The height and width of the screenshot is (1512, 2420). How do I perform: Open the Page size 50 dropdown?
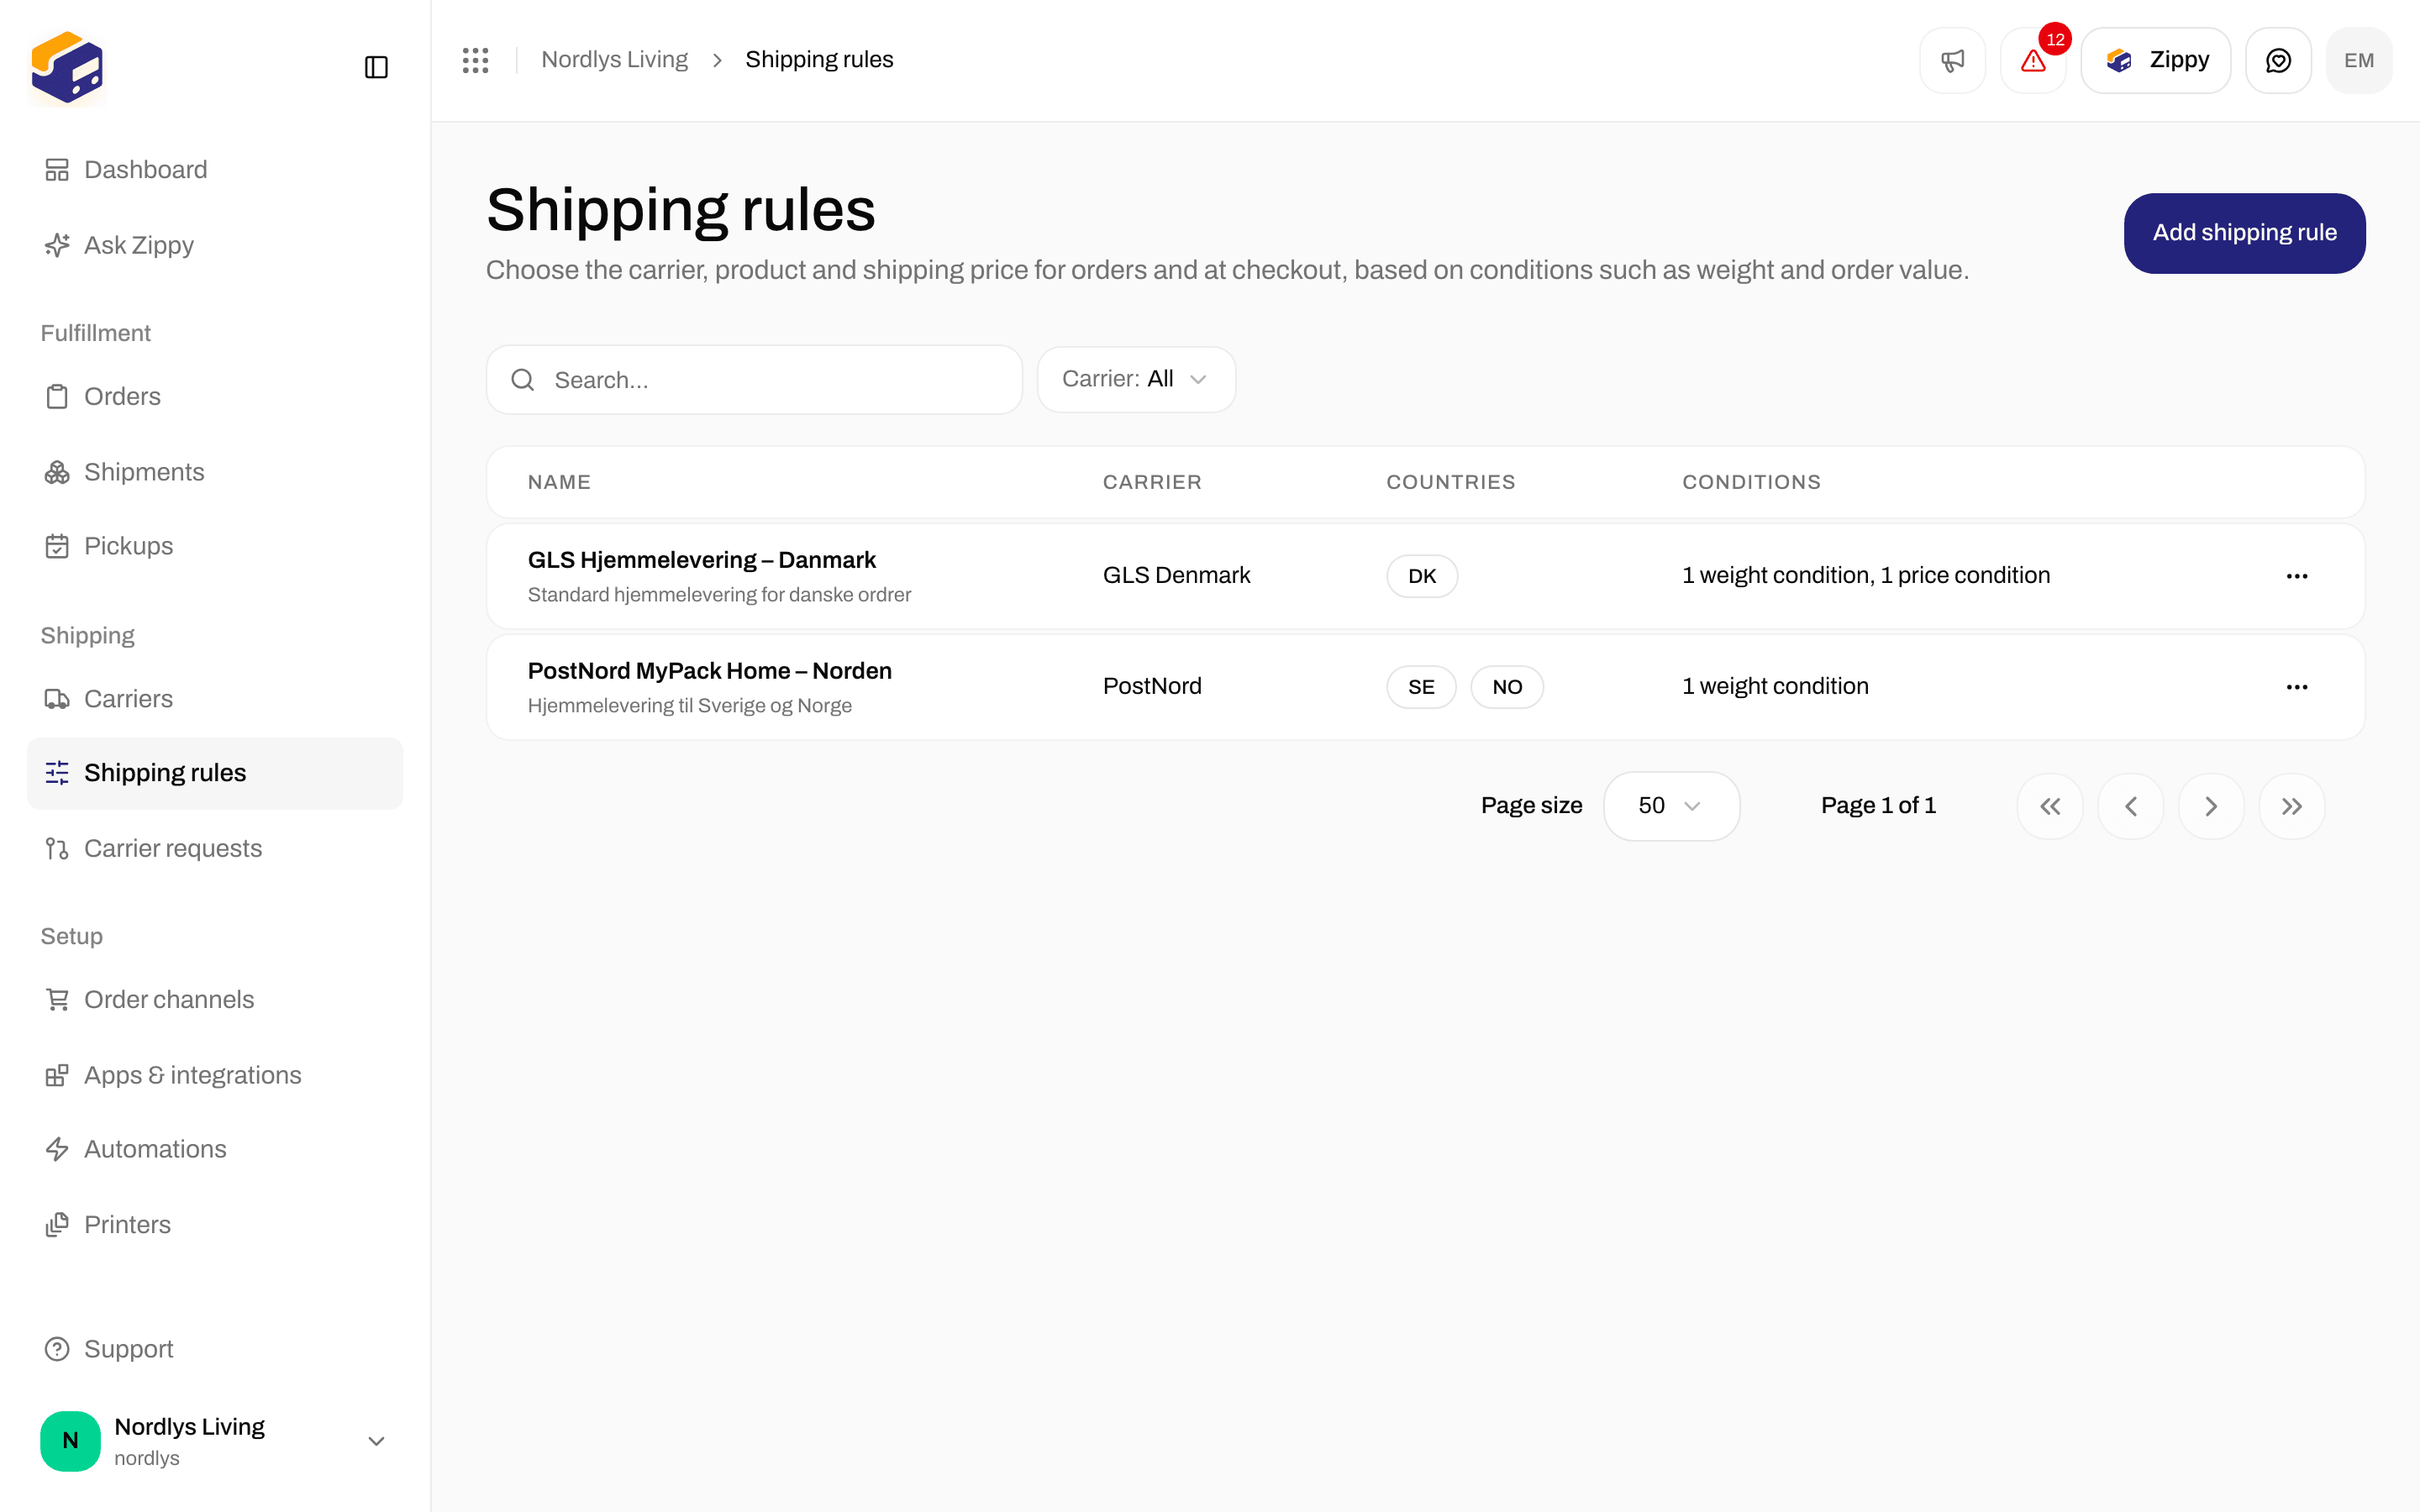pyautogui.click(x=1671, y=806)
